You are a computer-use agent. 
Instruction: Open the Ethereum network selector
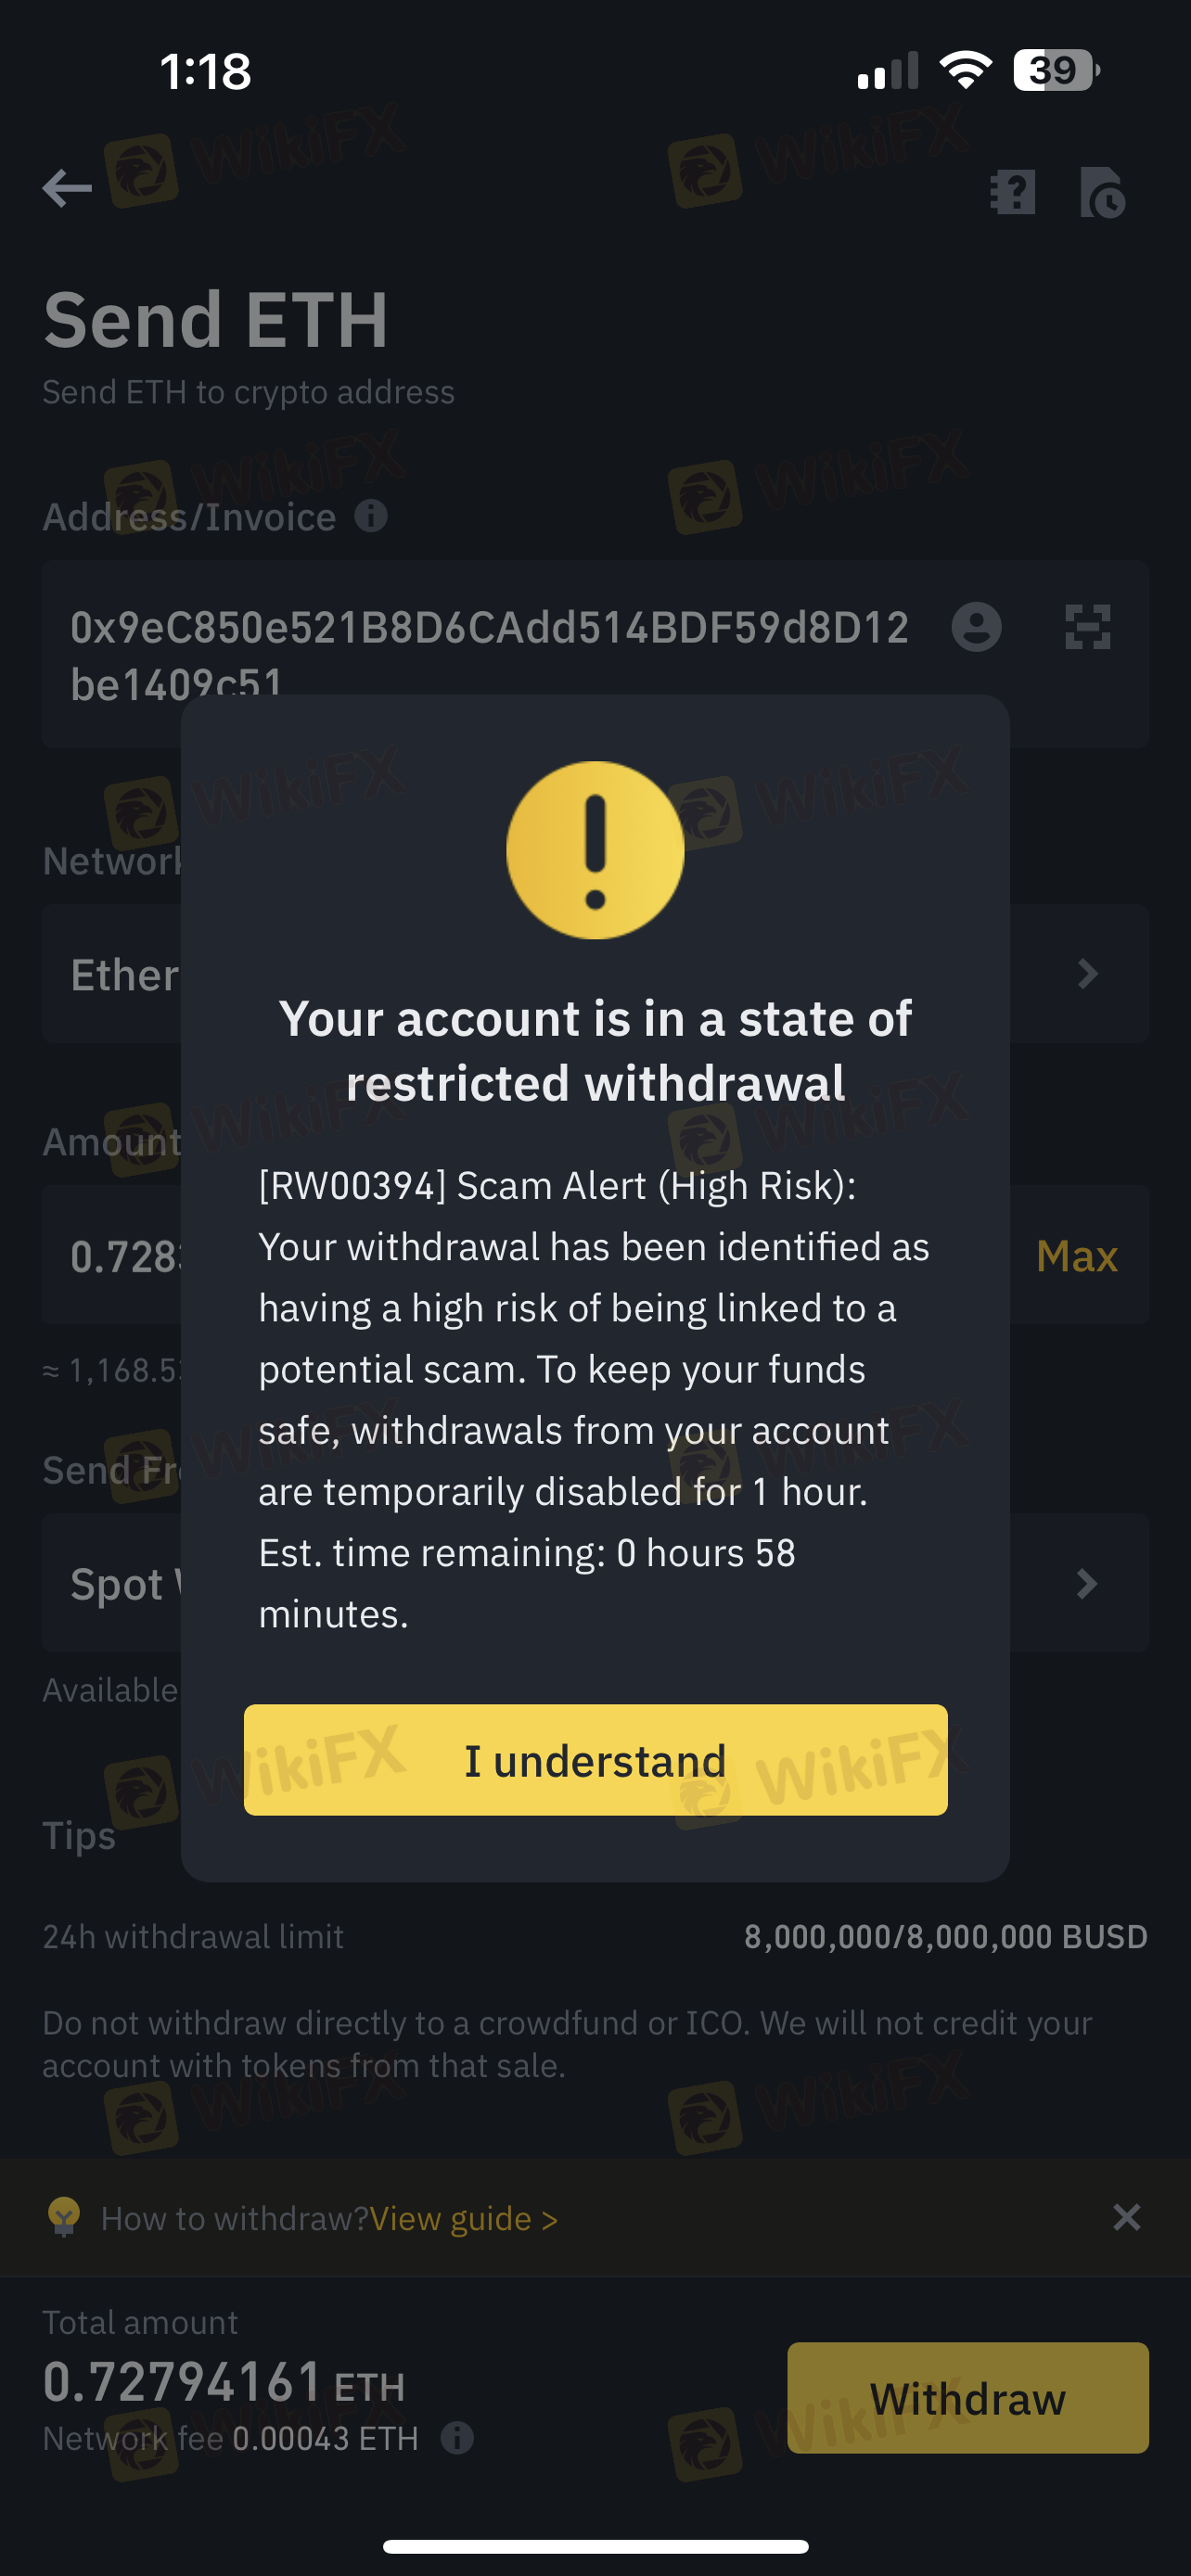click(595, 973)
